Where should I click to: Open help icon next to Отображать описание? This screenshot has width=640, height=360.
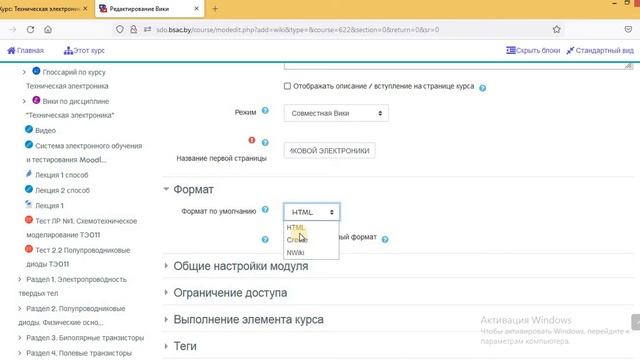click(482, 88)
